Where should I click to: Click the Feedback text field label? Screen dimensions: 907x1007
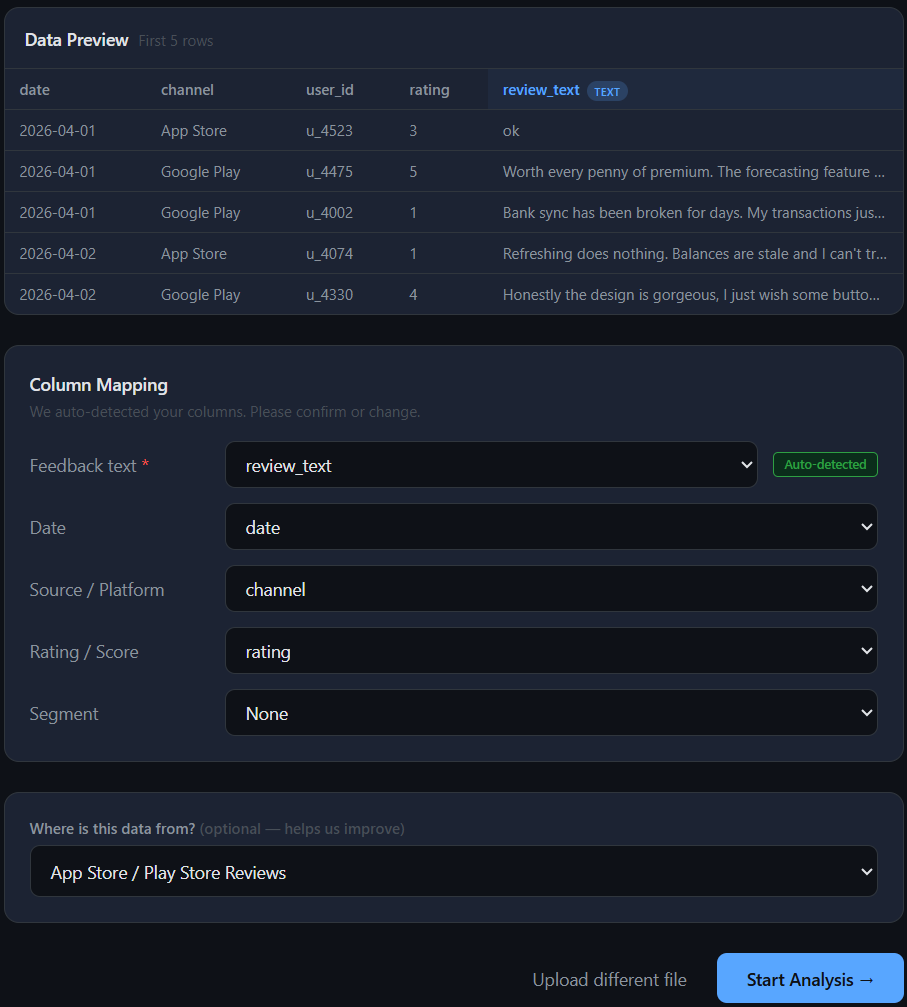pos(83,466)
